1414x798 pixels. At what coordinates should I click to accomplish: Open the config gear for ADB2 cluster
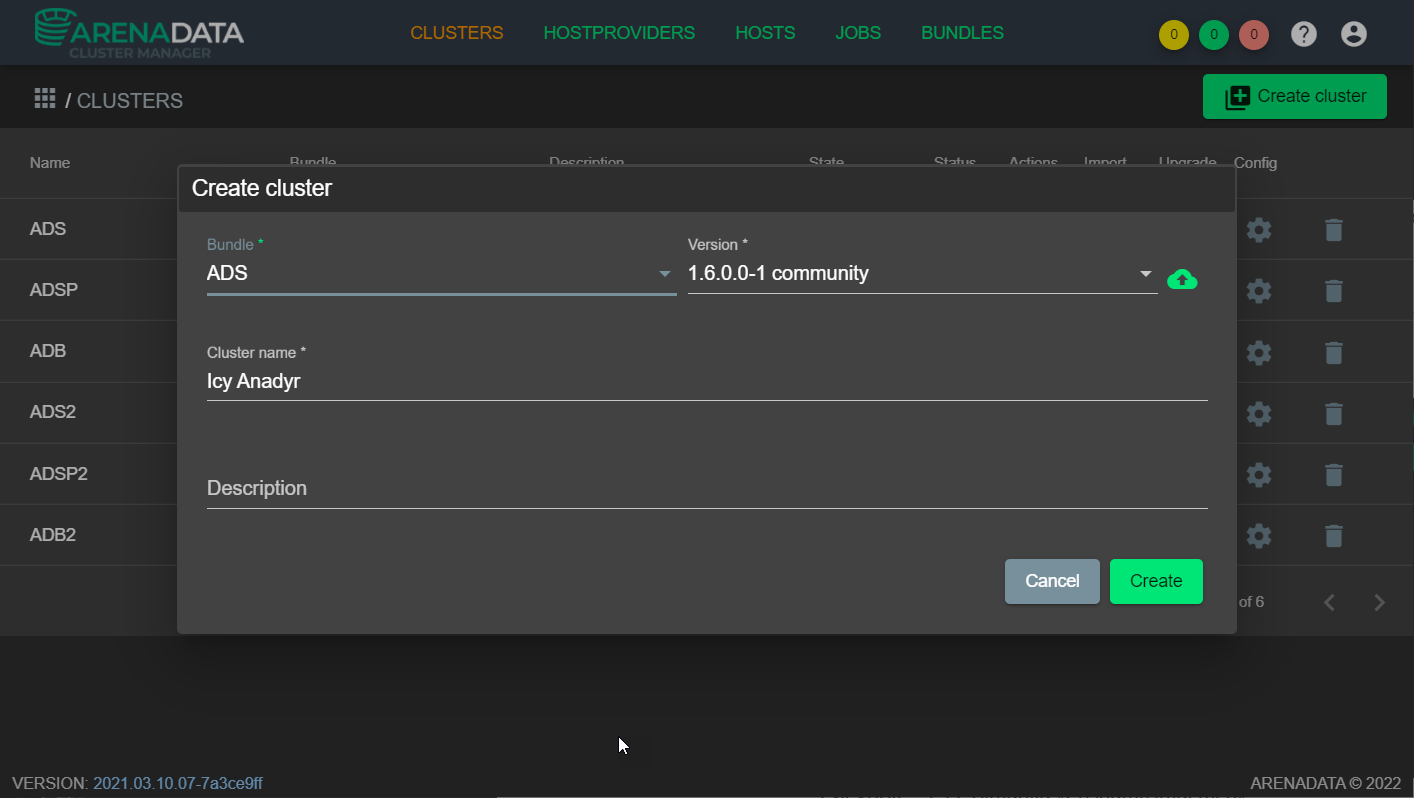(1258, 535)
